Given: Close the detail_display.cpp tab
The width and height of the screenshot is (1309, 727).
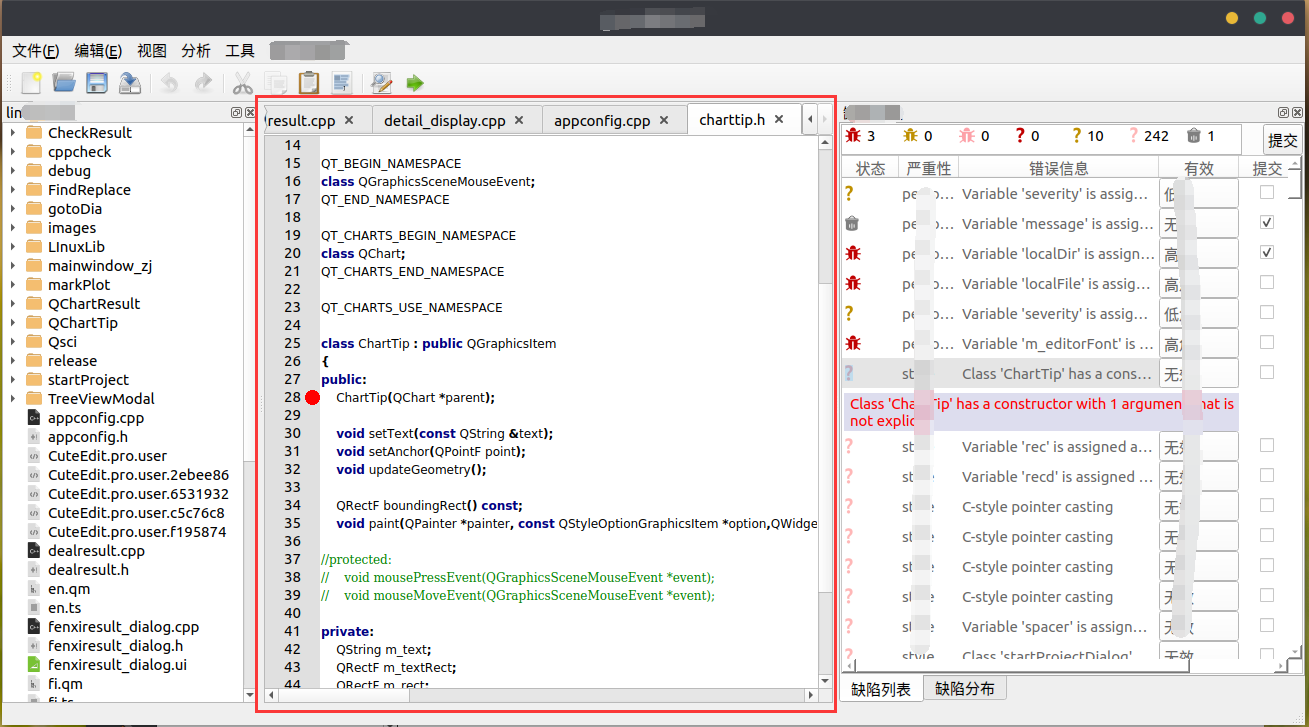Looking at the screenshot, I should (x=519, y=120).
